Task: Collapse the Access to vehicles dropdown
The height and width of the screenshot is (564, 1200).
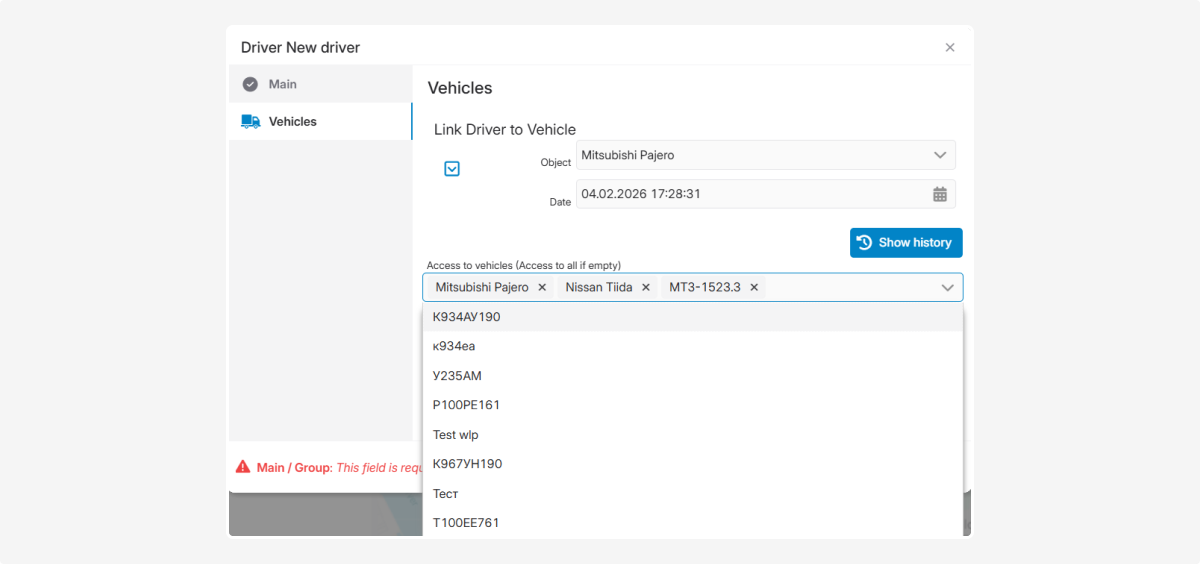Action: coord(947,288)
